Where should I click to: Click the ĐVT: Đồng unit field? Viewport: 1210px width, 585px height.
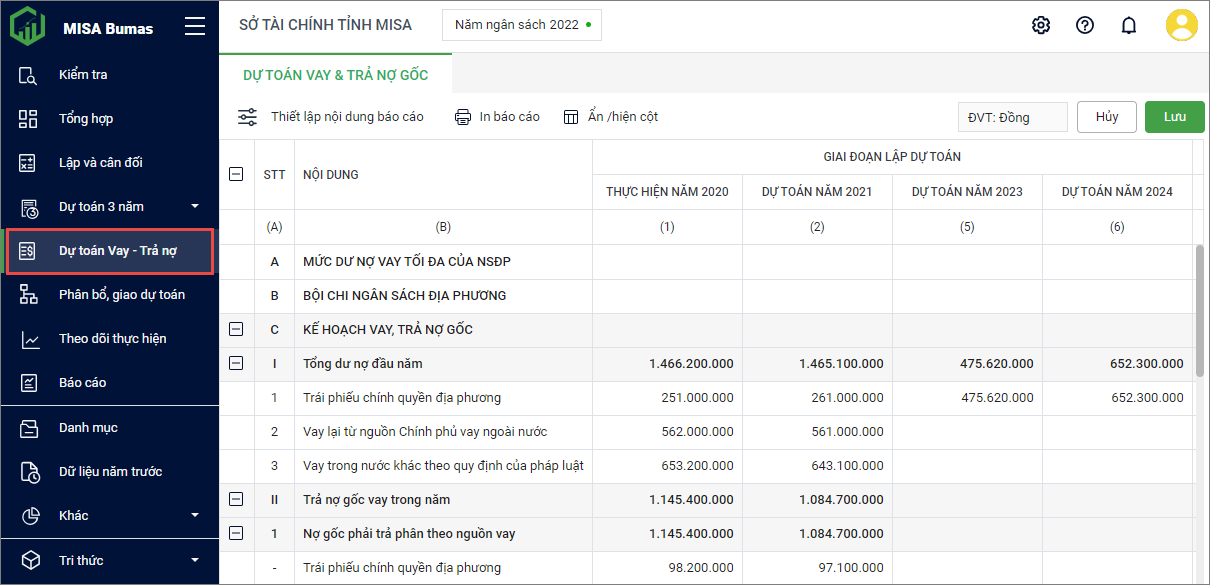click(x=1012, y=117)
